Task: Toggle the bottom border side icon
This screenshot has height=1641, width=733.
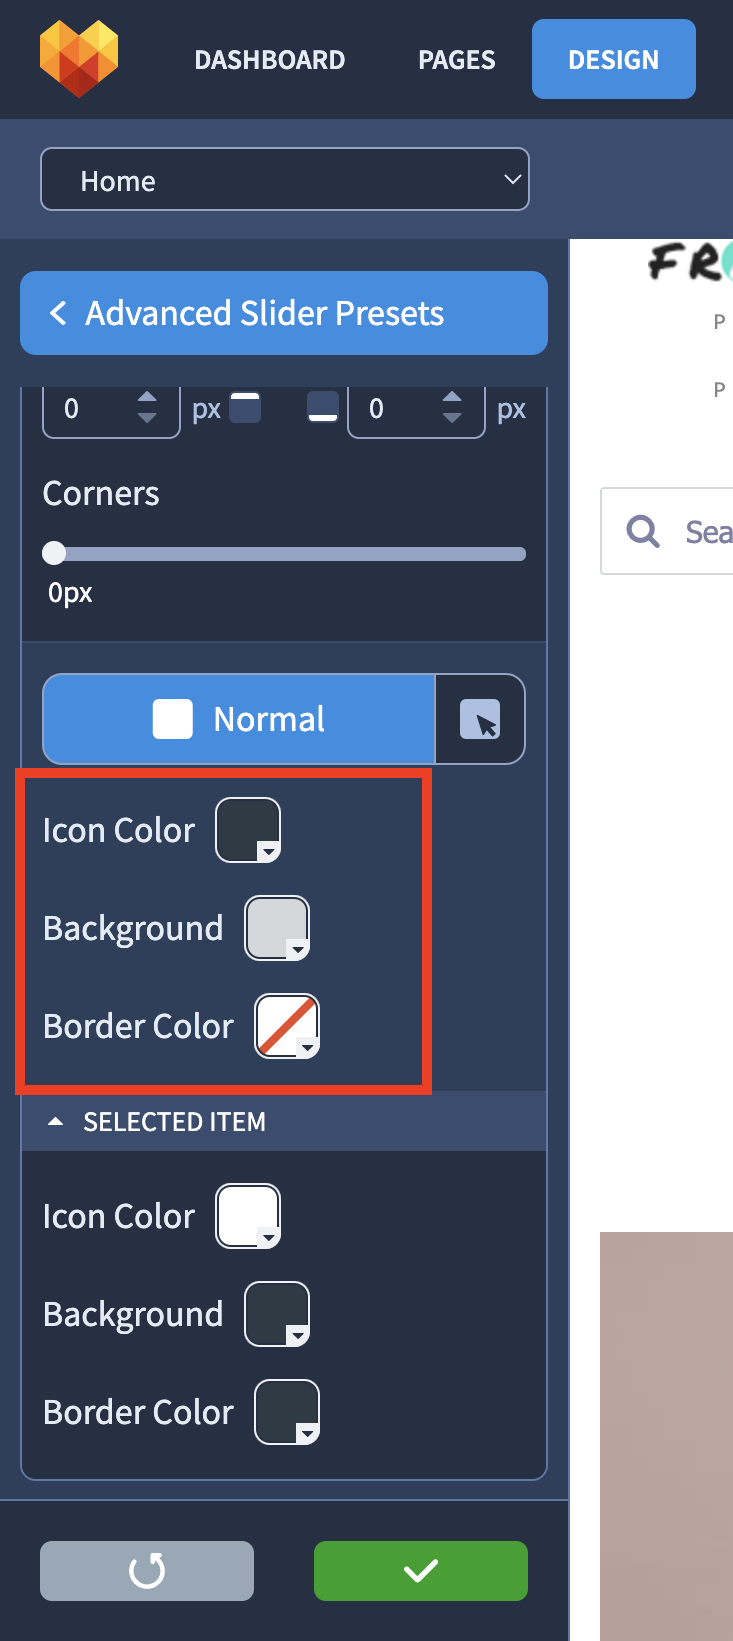Action: coord(322,408)
